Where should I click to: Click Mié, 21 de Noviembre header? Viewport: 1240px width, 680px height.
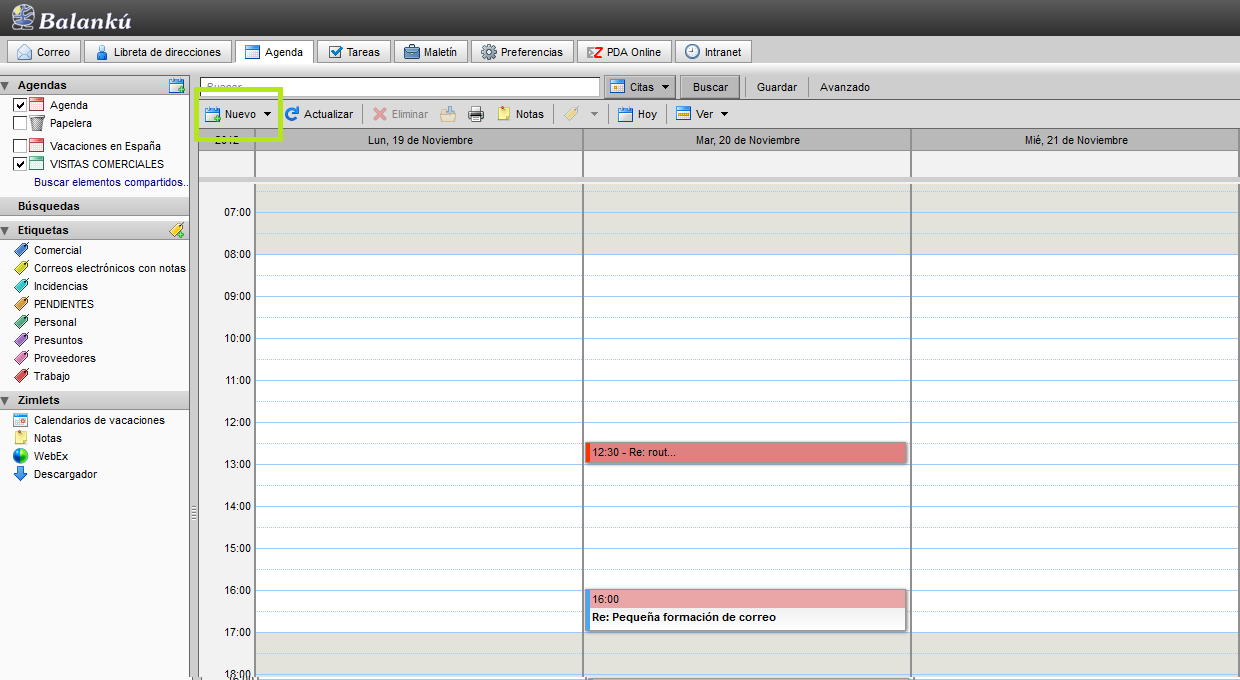pyautogui.click(x=1076, y=140)
